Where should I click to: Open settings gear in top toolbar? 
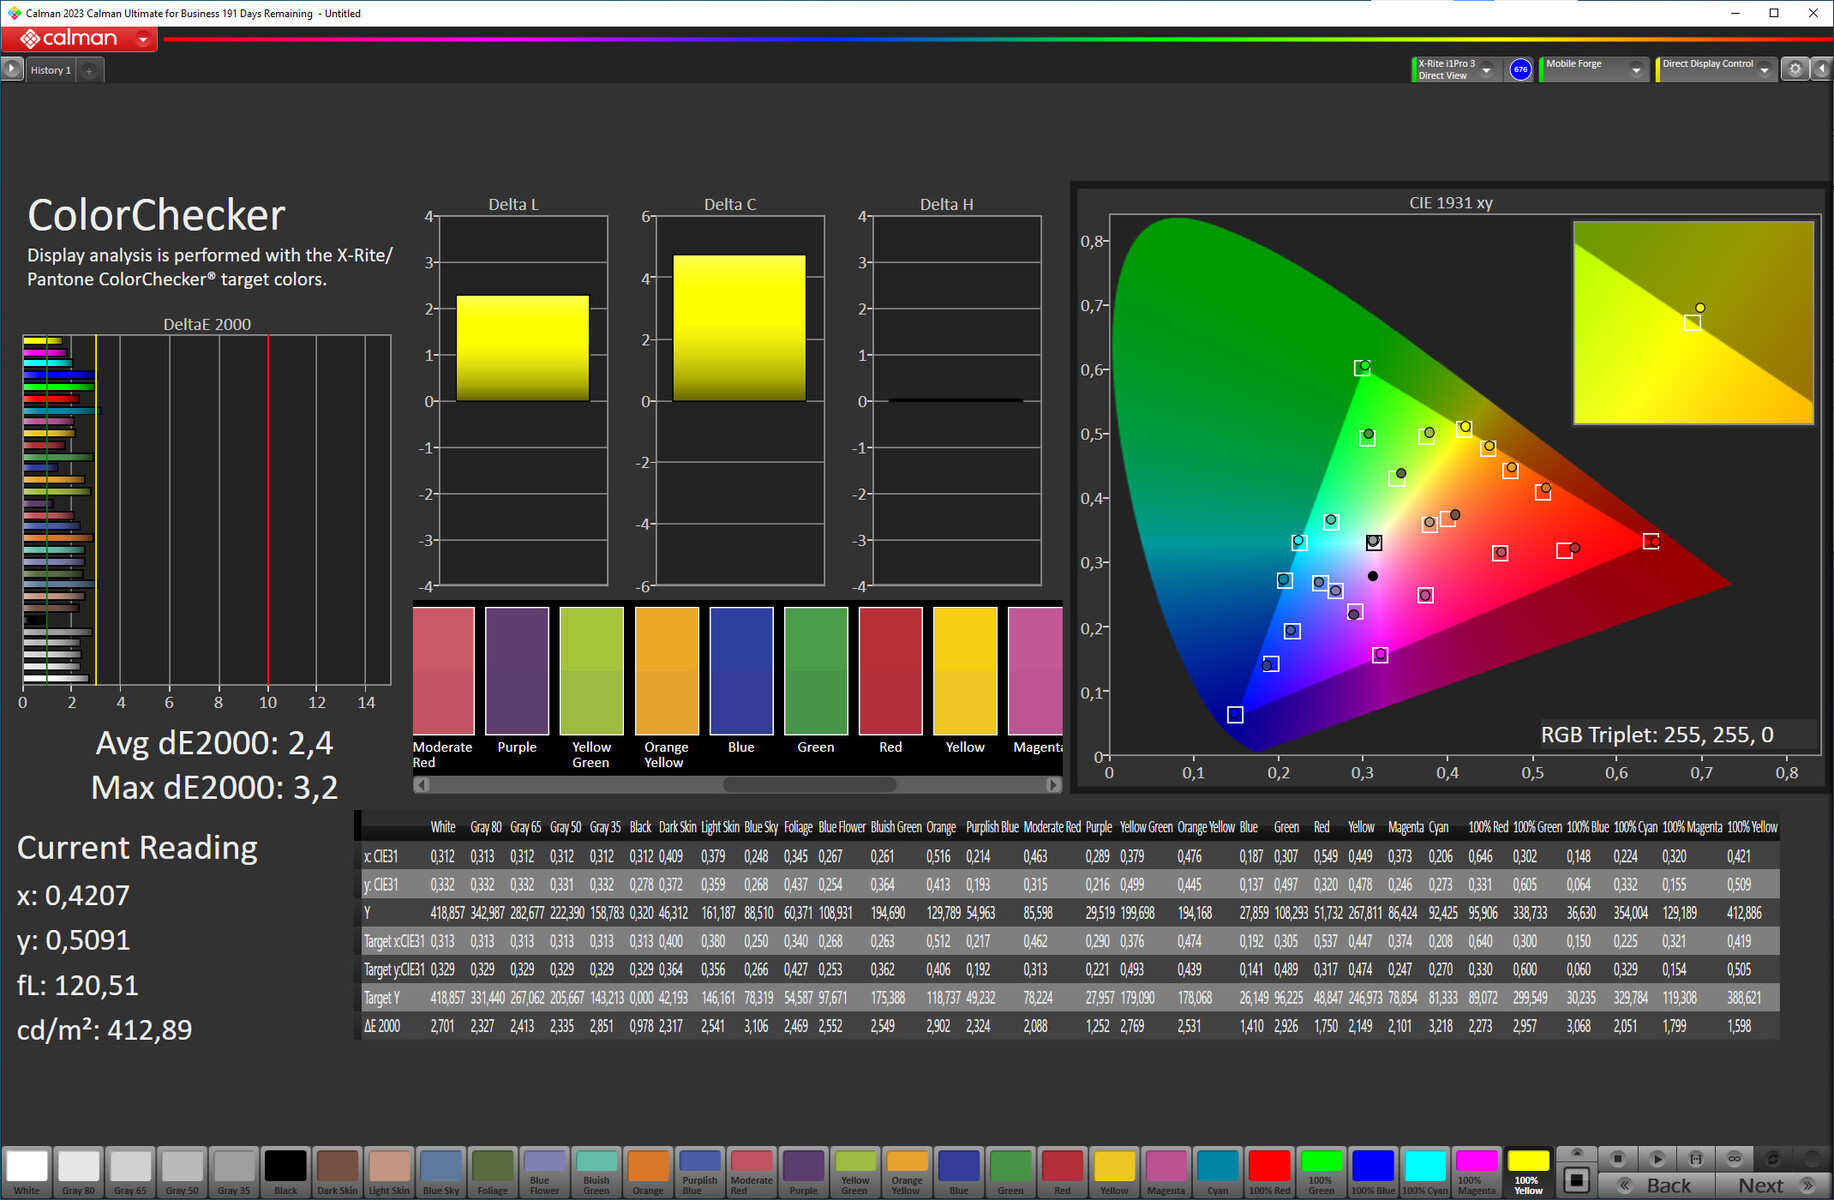1795,69
